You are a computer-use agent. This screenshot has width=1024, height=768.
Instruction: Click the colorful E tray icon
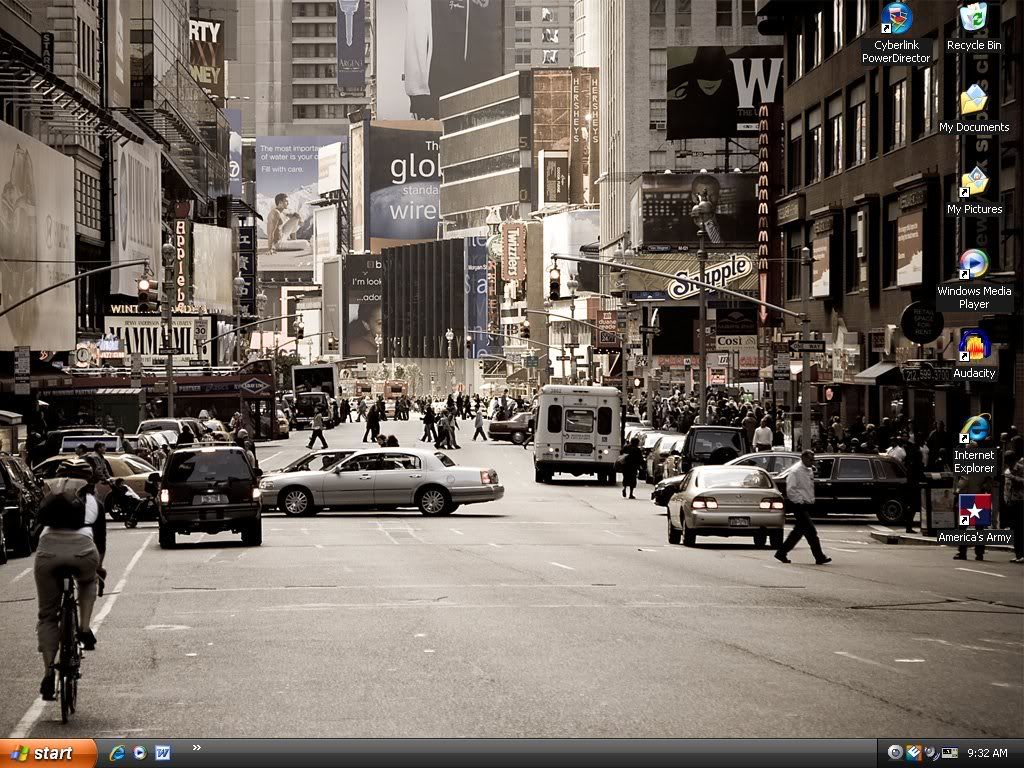[x=914, y=753]
